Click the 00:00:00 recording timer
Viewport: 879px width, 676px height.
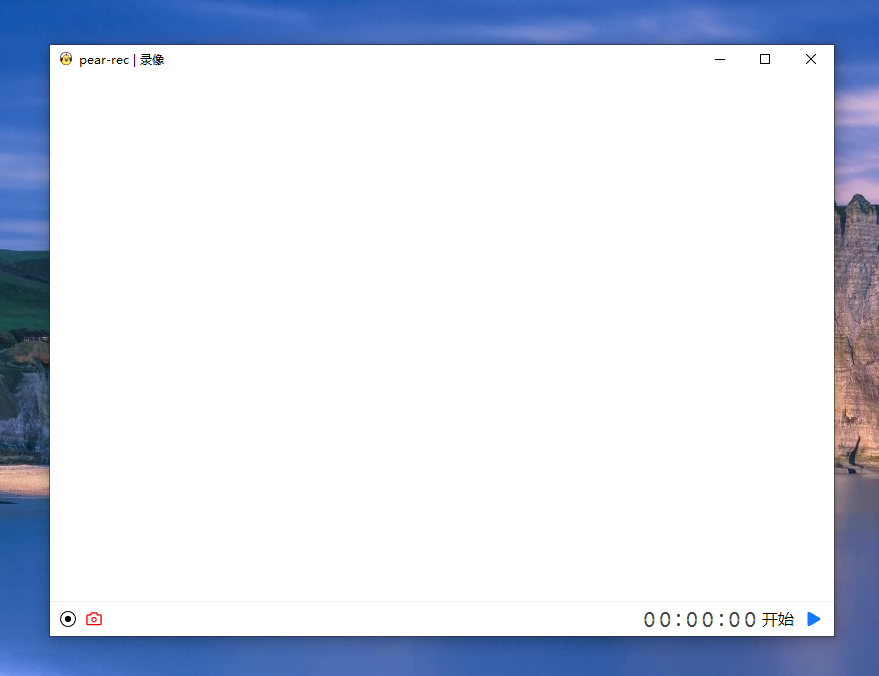(x=699, y=620)
